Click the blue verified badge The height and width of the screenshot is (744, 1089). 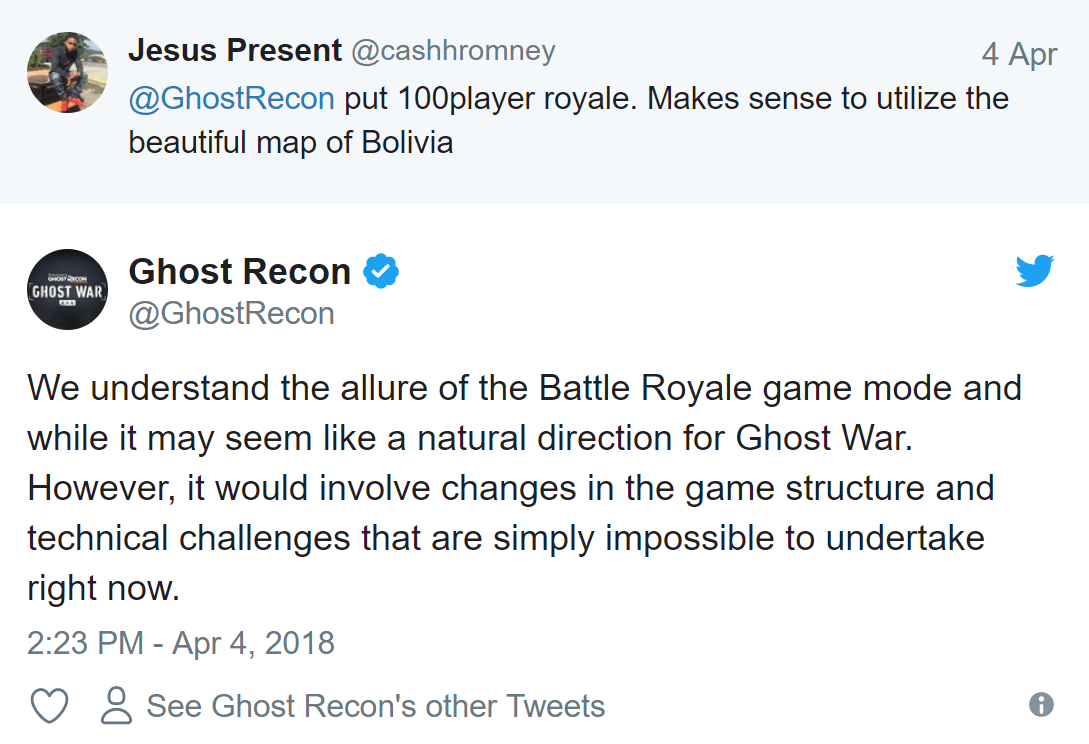(x=381, y=271)
